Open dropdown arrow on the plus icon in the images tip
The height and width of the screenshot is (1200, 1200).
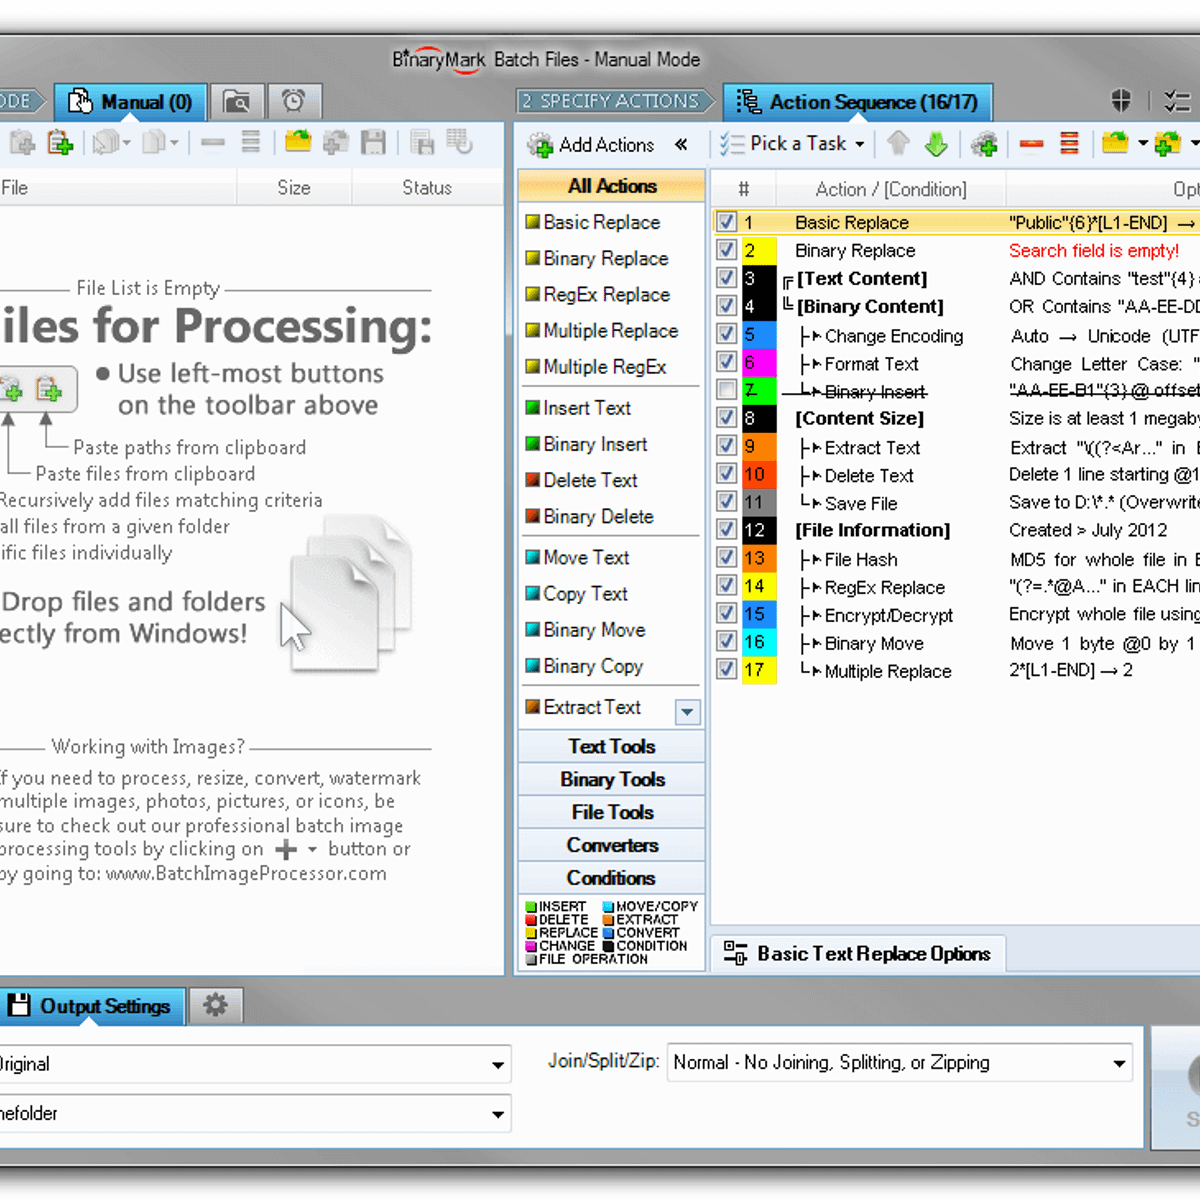(x=312, y=850)
